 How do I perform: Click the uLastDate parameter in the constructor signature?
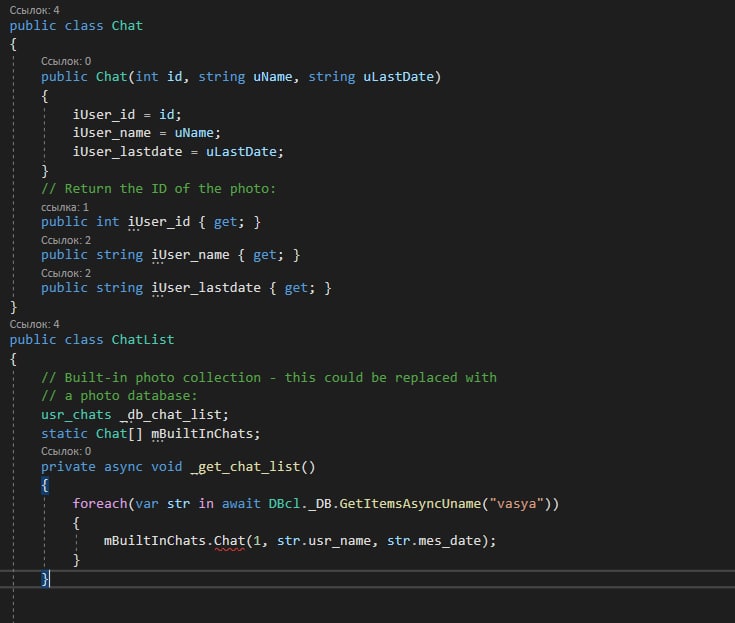click(398, 77)
